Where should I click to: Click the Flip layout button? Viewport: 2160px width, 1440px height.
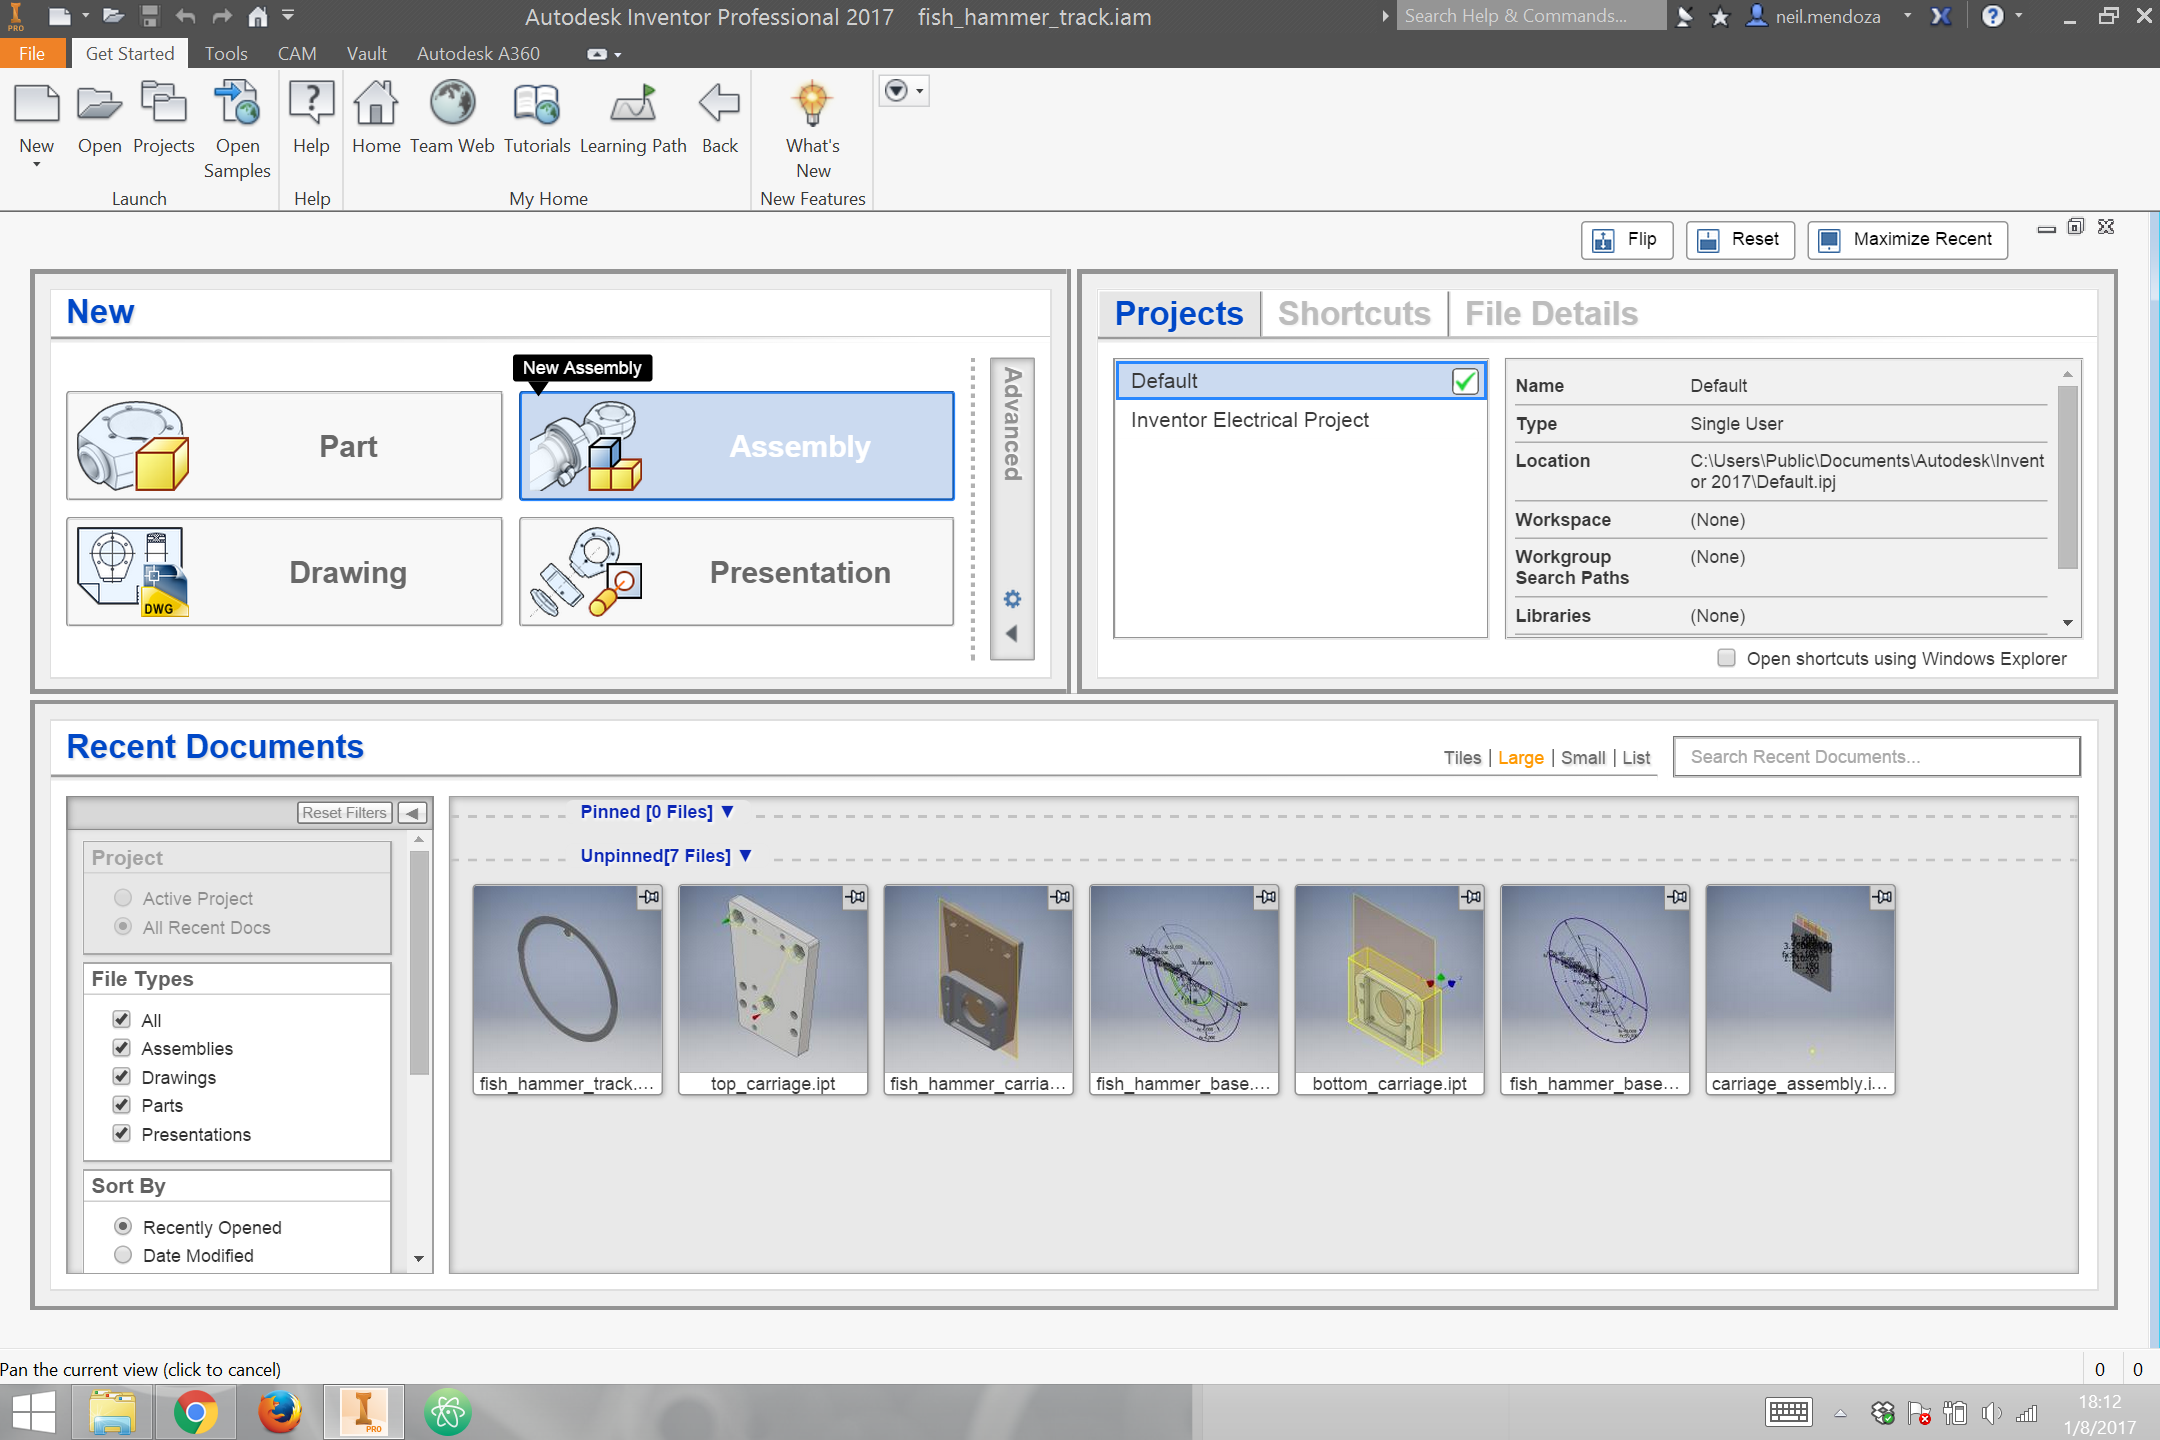[1627, 240]
